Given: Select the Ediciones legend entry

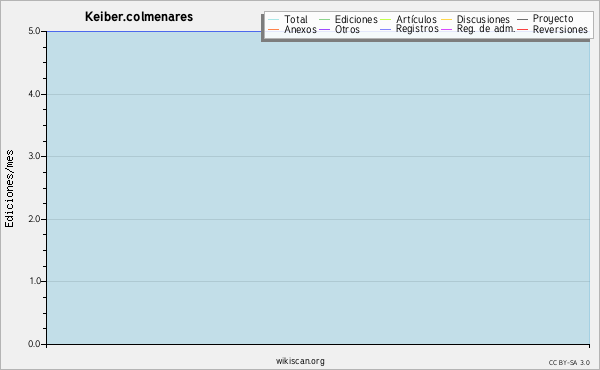Looking at the screenshot, I should [x=348, y=19].
